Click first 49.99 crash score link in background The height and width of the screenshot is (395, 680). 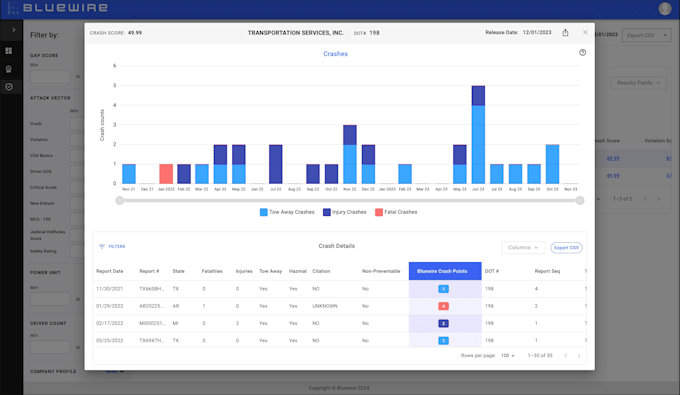click(613, 158)
